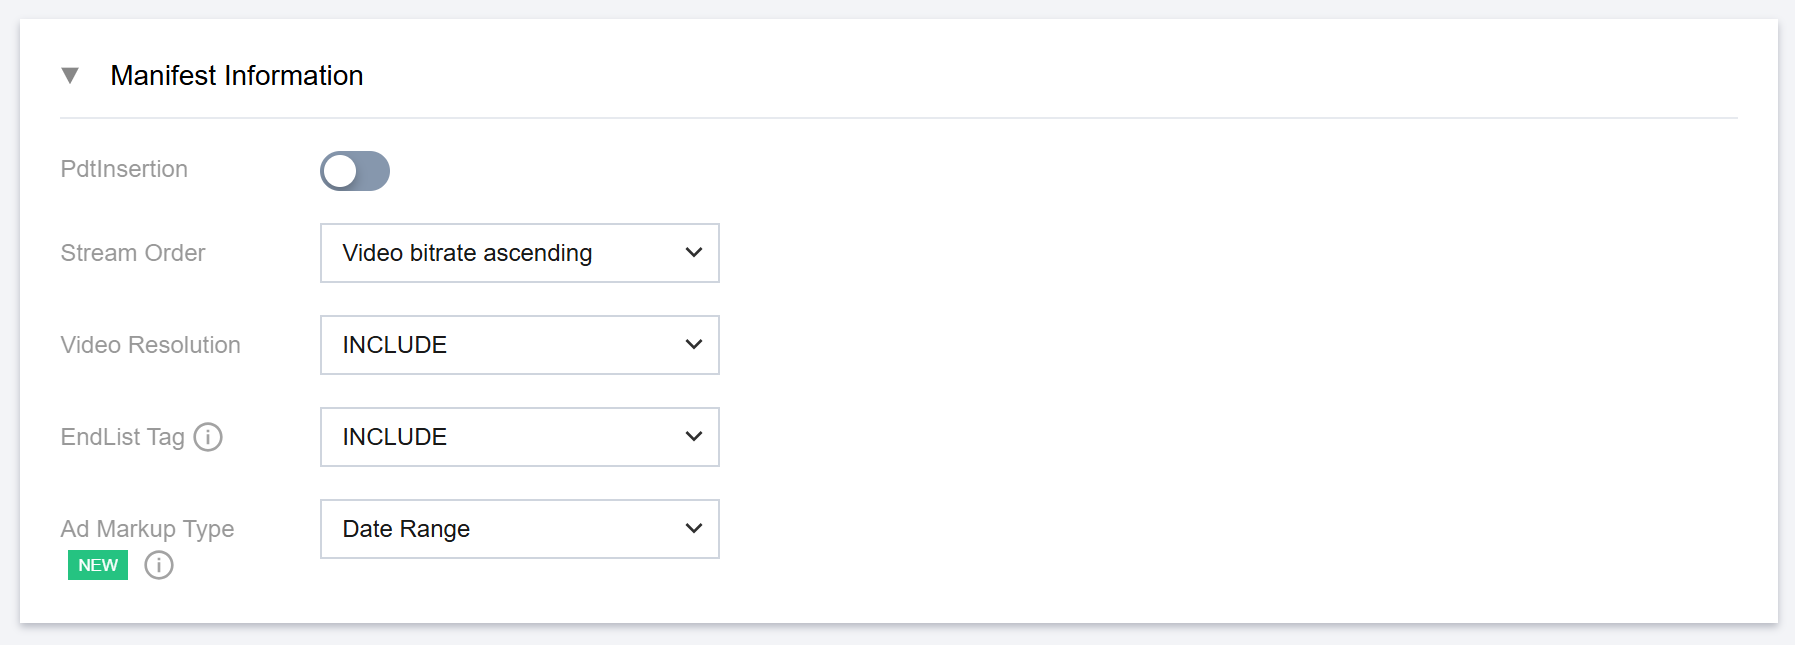Click the Ad Markup Type field label
Viewport: 1795px width, 645px height.
tap(147, 529)
